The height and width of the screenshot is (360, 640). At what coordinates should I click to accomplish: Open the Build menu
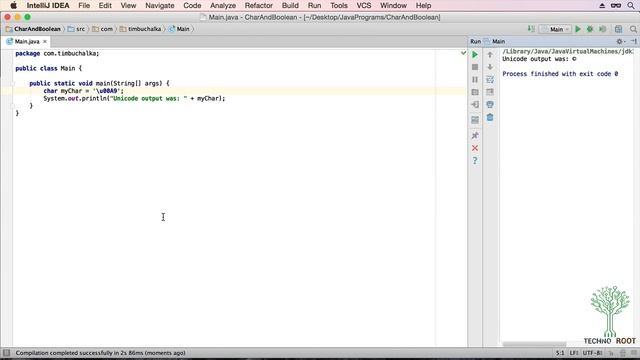pyautogui.click(x=290, y=6)
